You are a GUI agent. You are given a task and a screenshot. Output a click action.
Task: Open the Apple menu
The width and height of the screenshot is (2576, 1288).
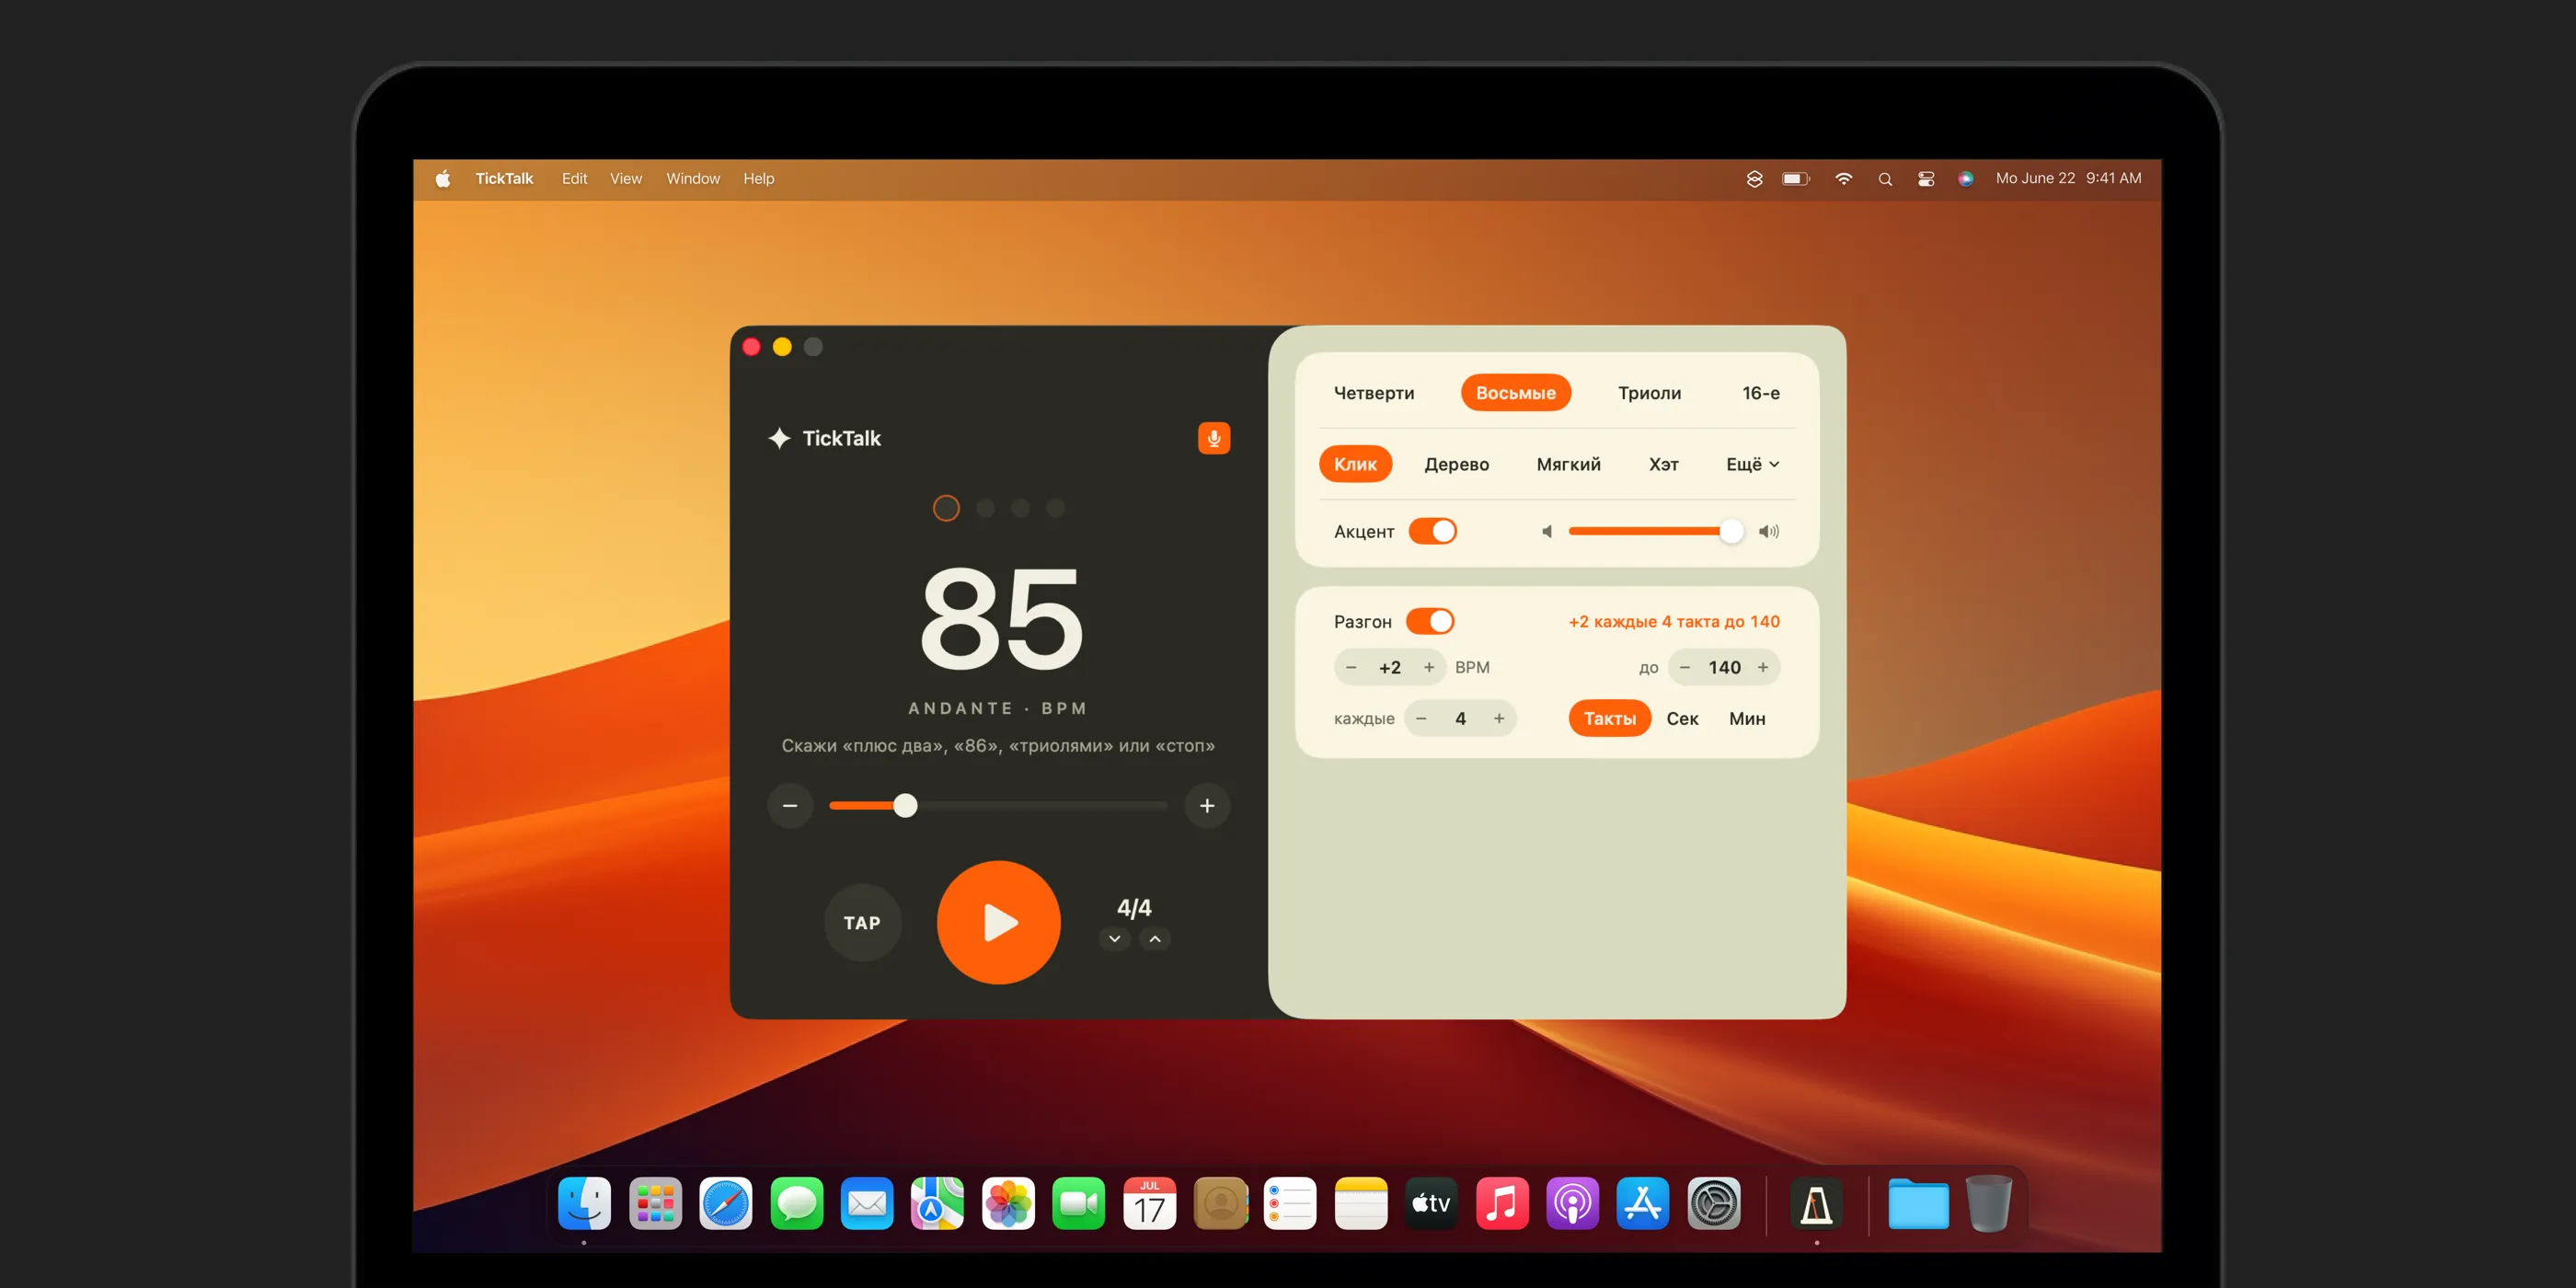pyautogui.click(x=443, y=179)
